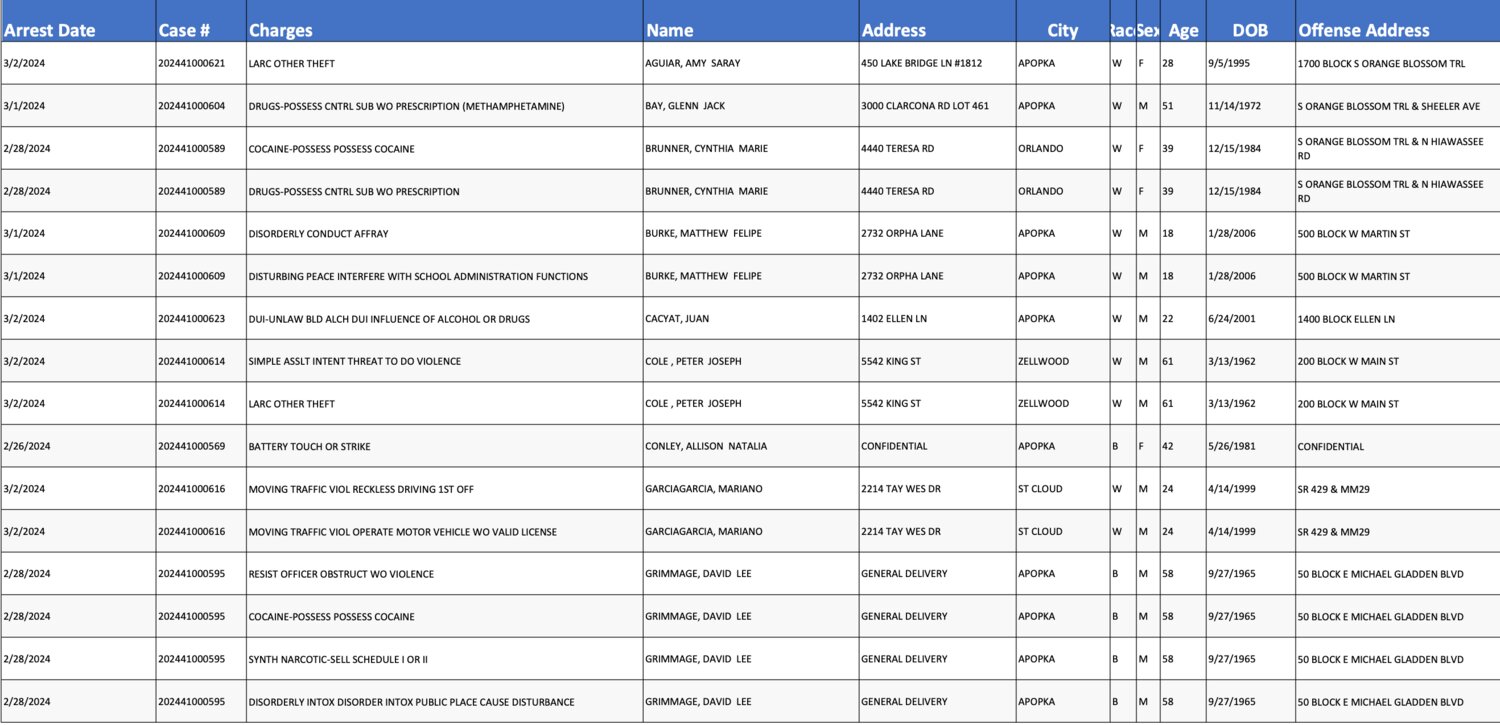This screenshot has width=1500, height=725.
Task: Select LARC OTHER THEFT in Aguiar's row
Action: 291,63
